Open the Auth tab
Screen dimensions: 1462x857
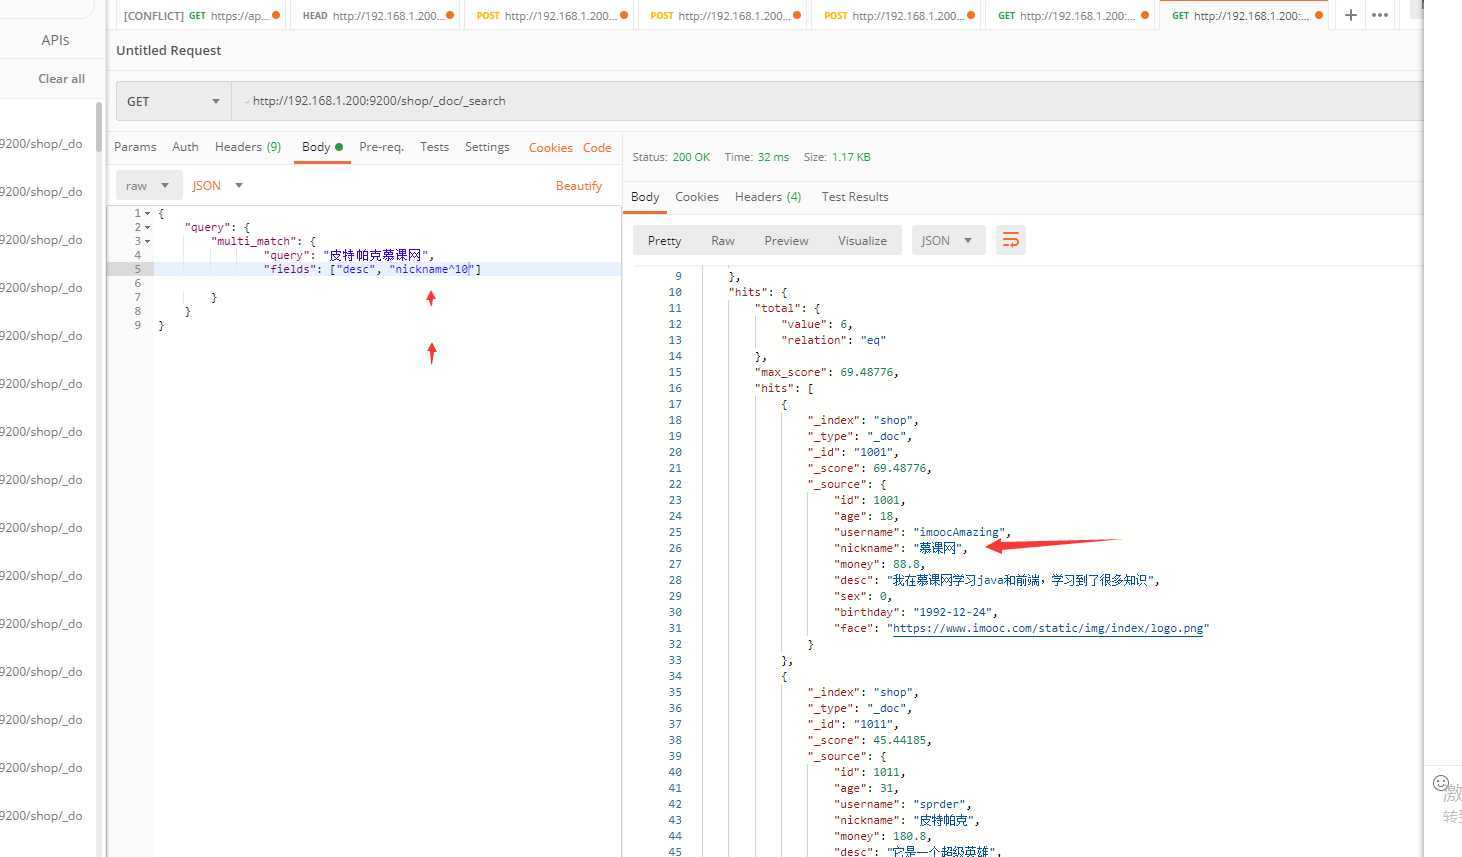(185, 147)
